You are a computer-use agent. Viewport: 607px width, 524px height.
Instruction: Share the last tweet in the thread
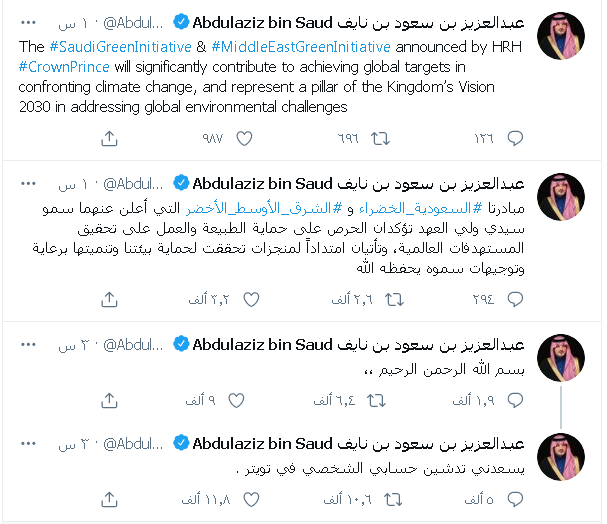pyautogui.click(x=110, y=497)
